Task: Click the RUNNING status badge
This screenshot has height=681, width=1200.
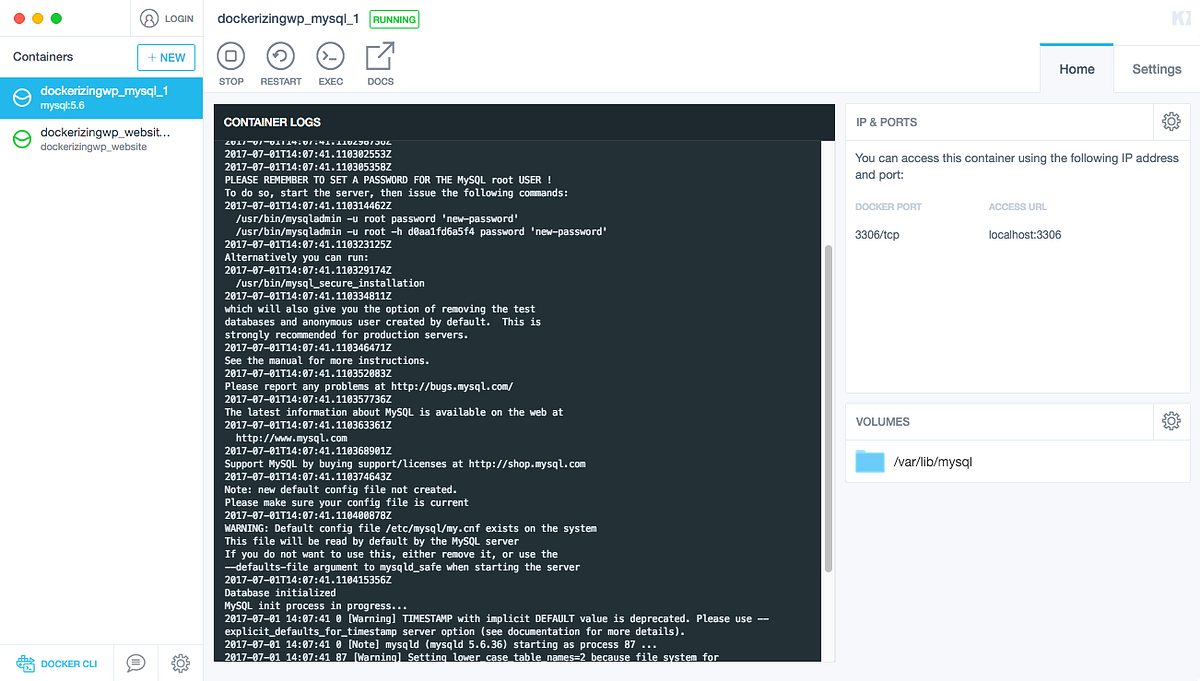Action: click(394, 18)
